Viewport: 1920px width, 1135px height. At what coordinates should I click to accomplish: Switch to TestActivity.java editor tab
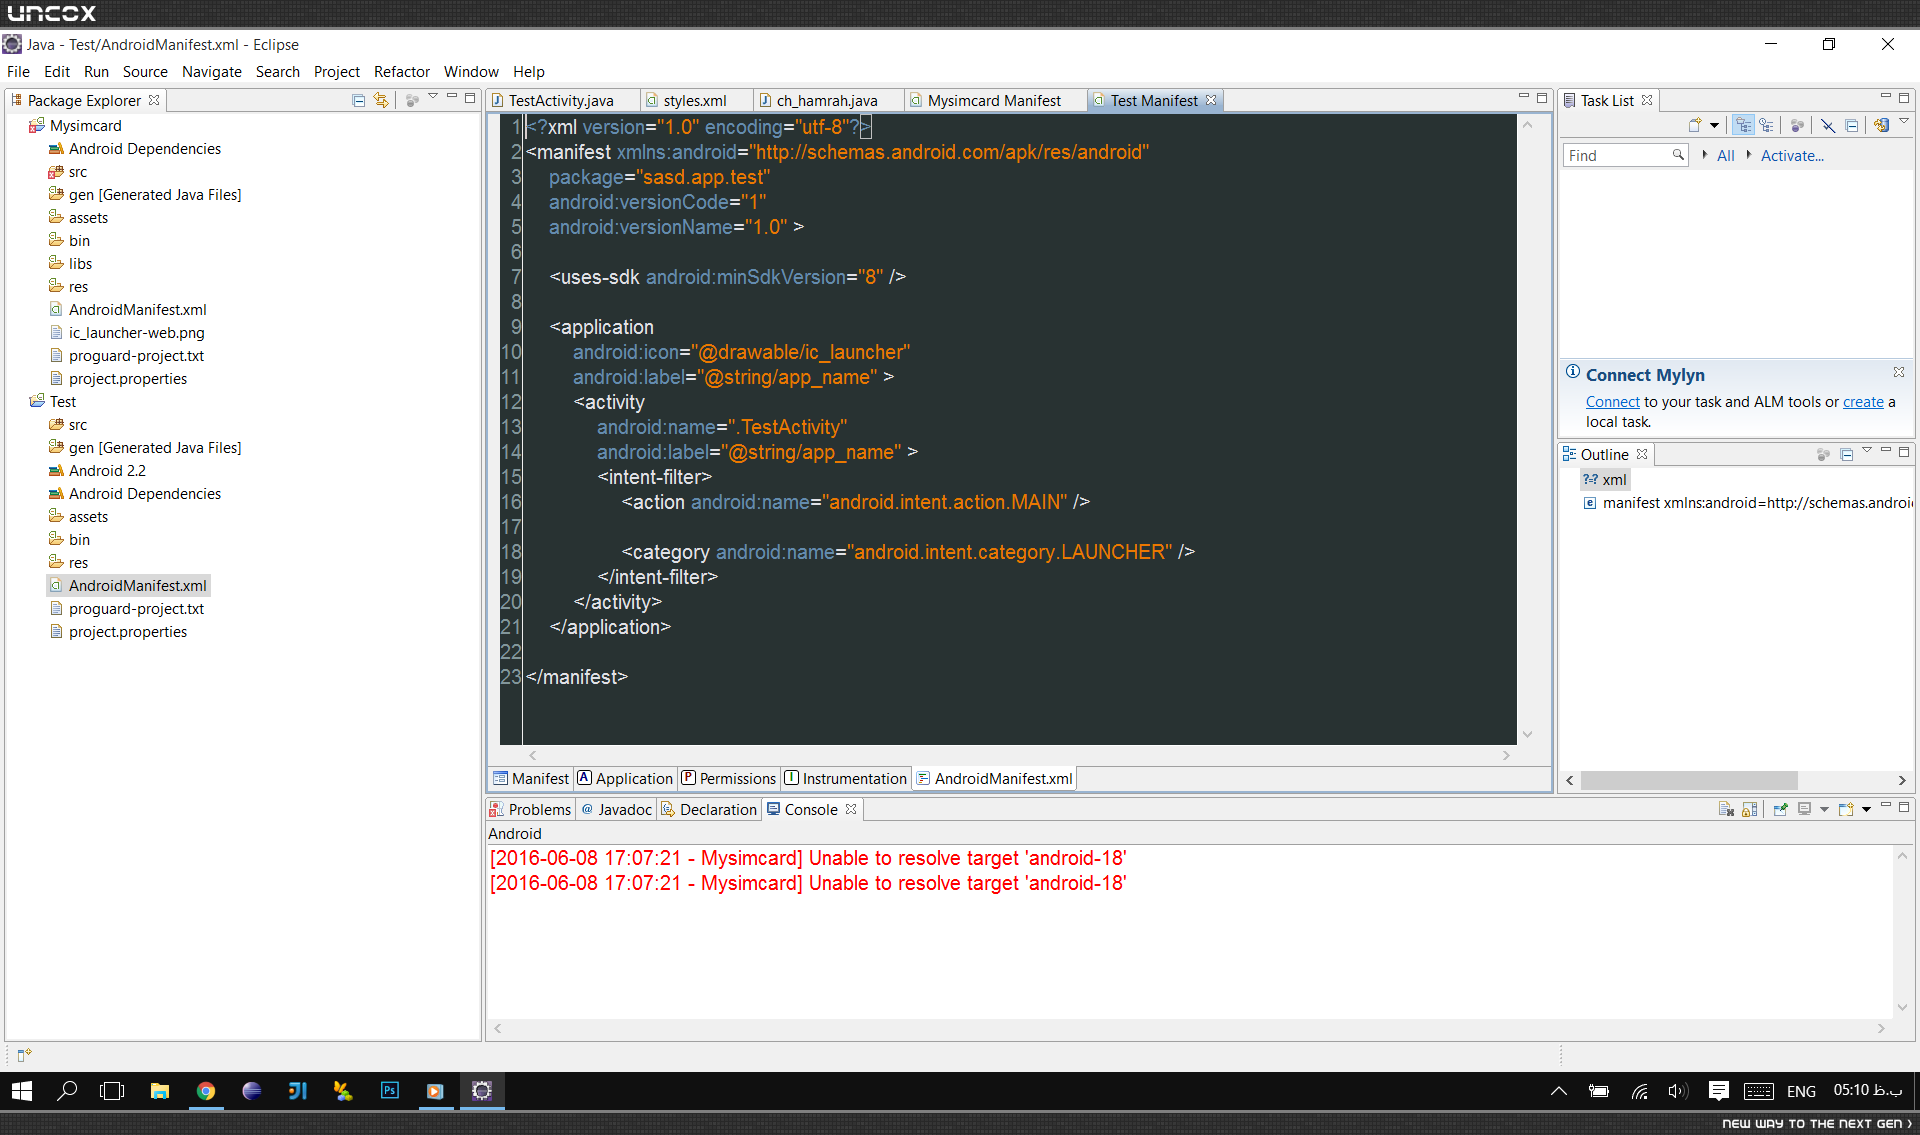pyautogui.click(x=561, y=100)
